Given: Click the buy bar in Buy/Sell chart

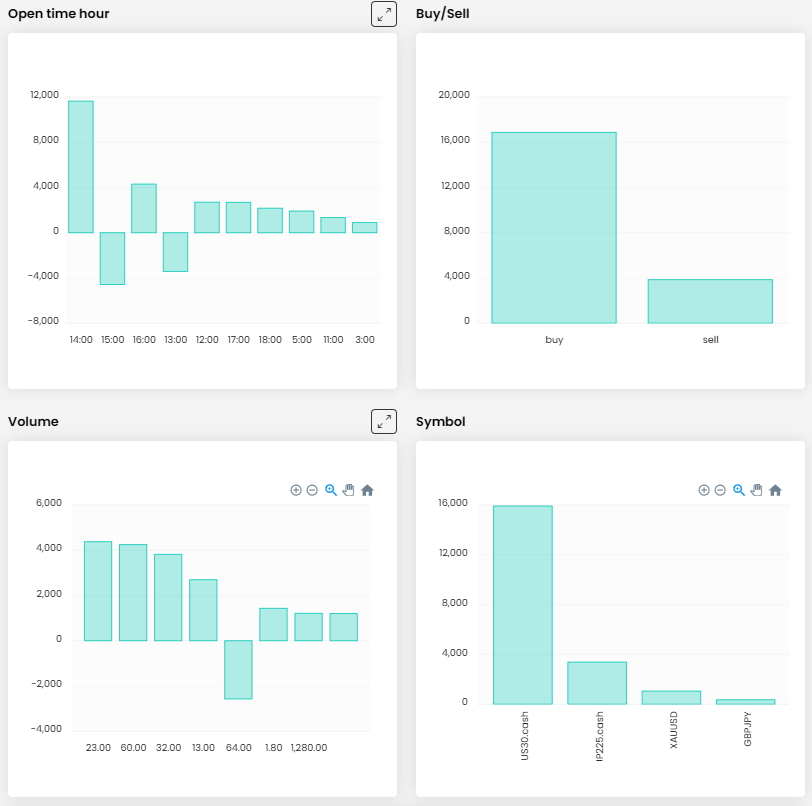Looking at the screenshot, I should [554, 228].
